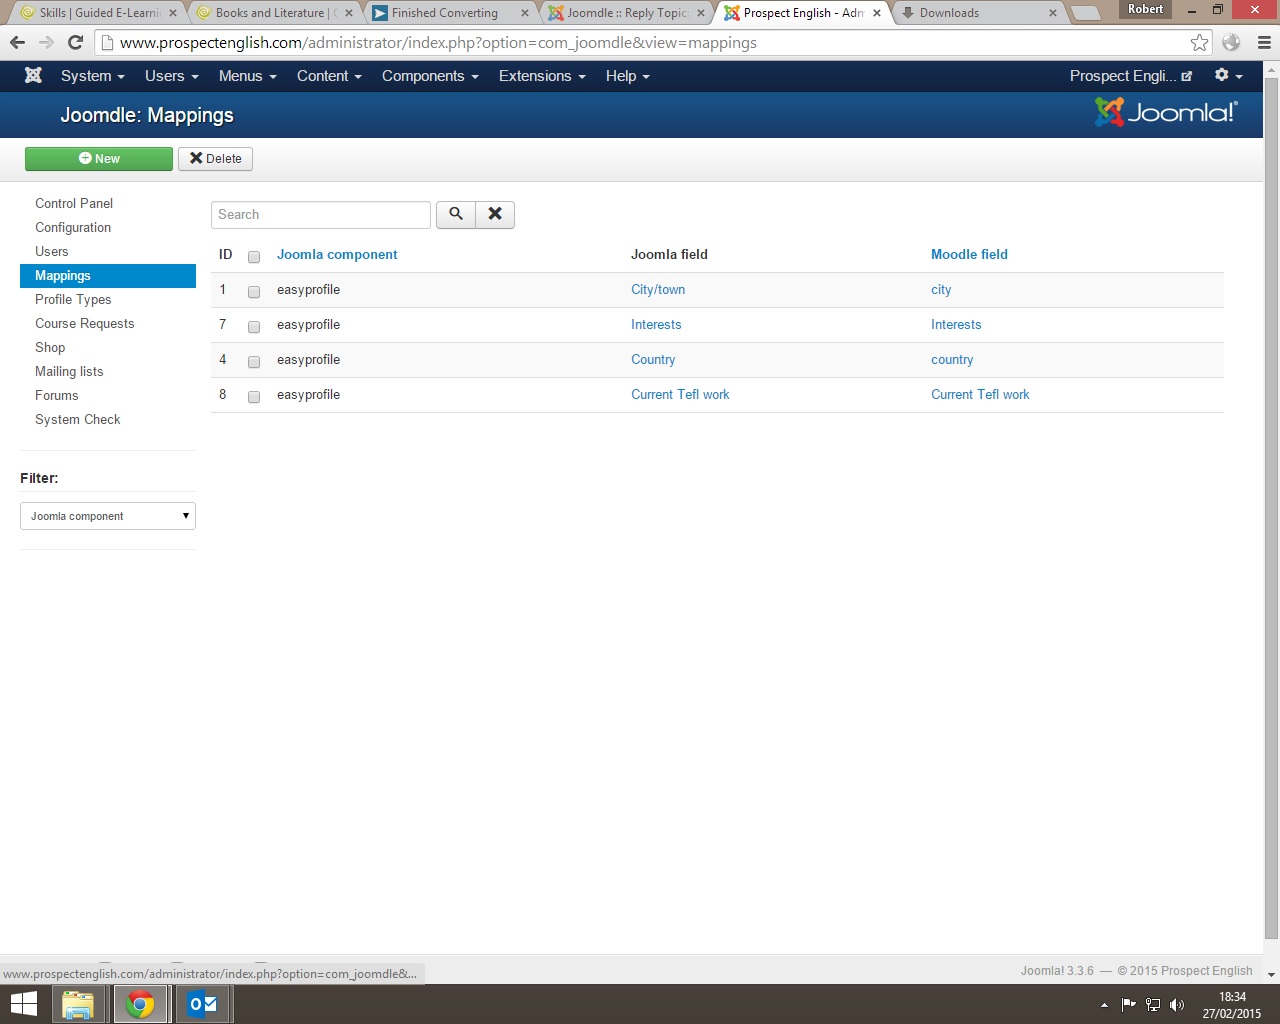
Task: Click the Delete button
Action: point(215,158)
